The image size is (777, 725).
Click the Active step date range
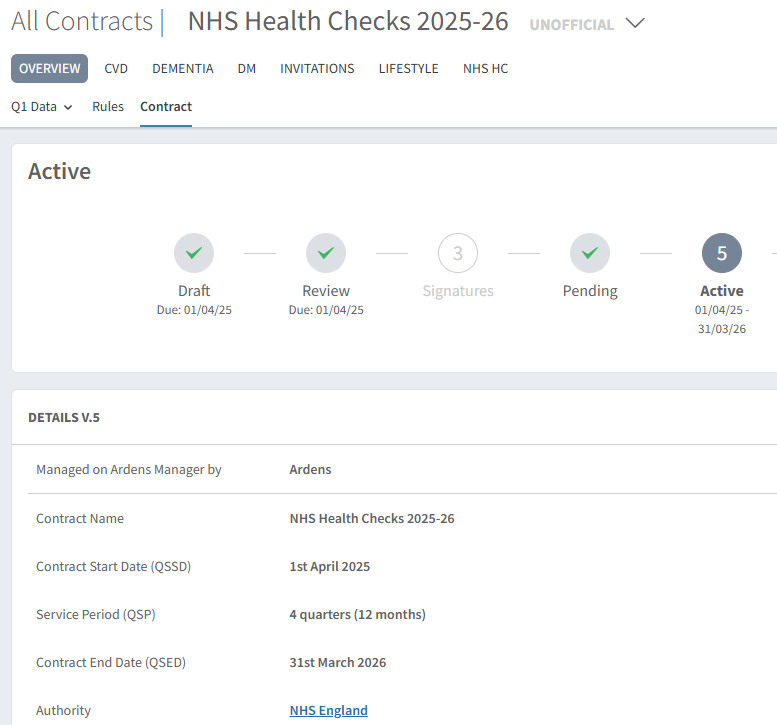[x=722, y=319]
